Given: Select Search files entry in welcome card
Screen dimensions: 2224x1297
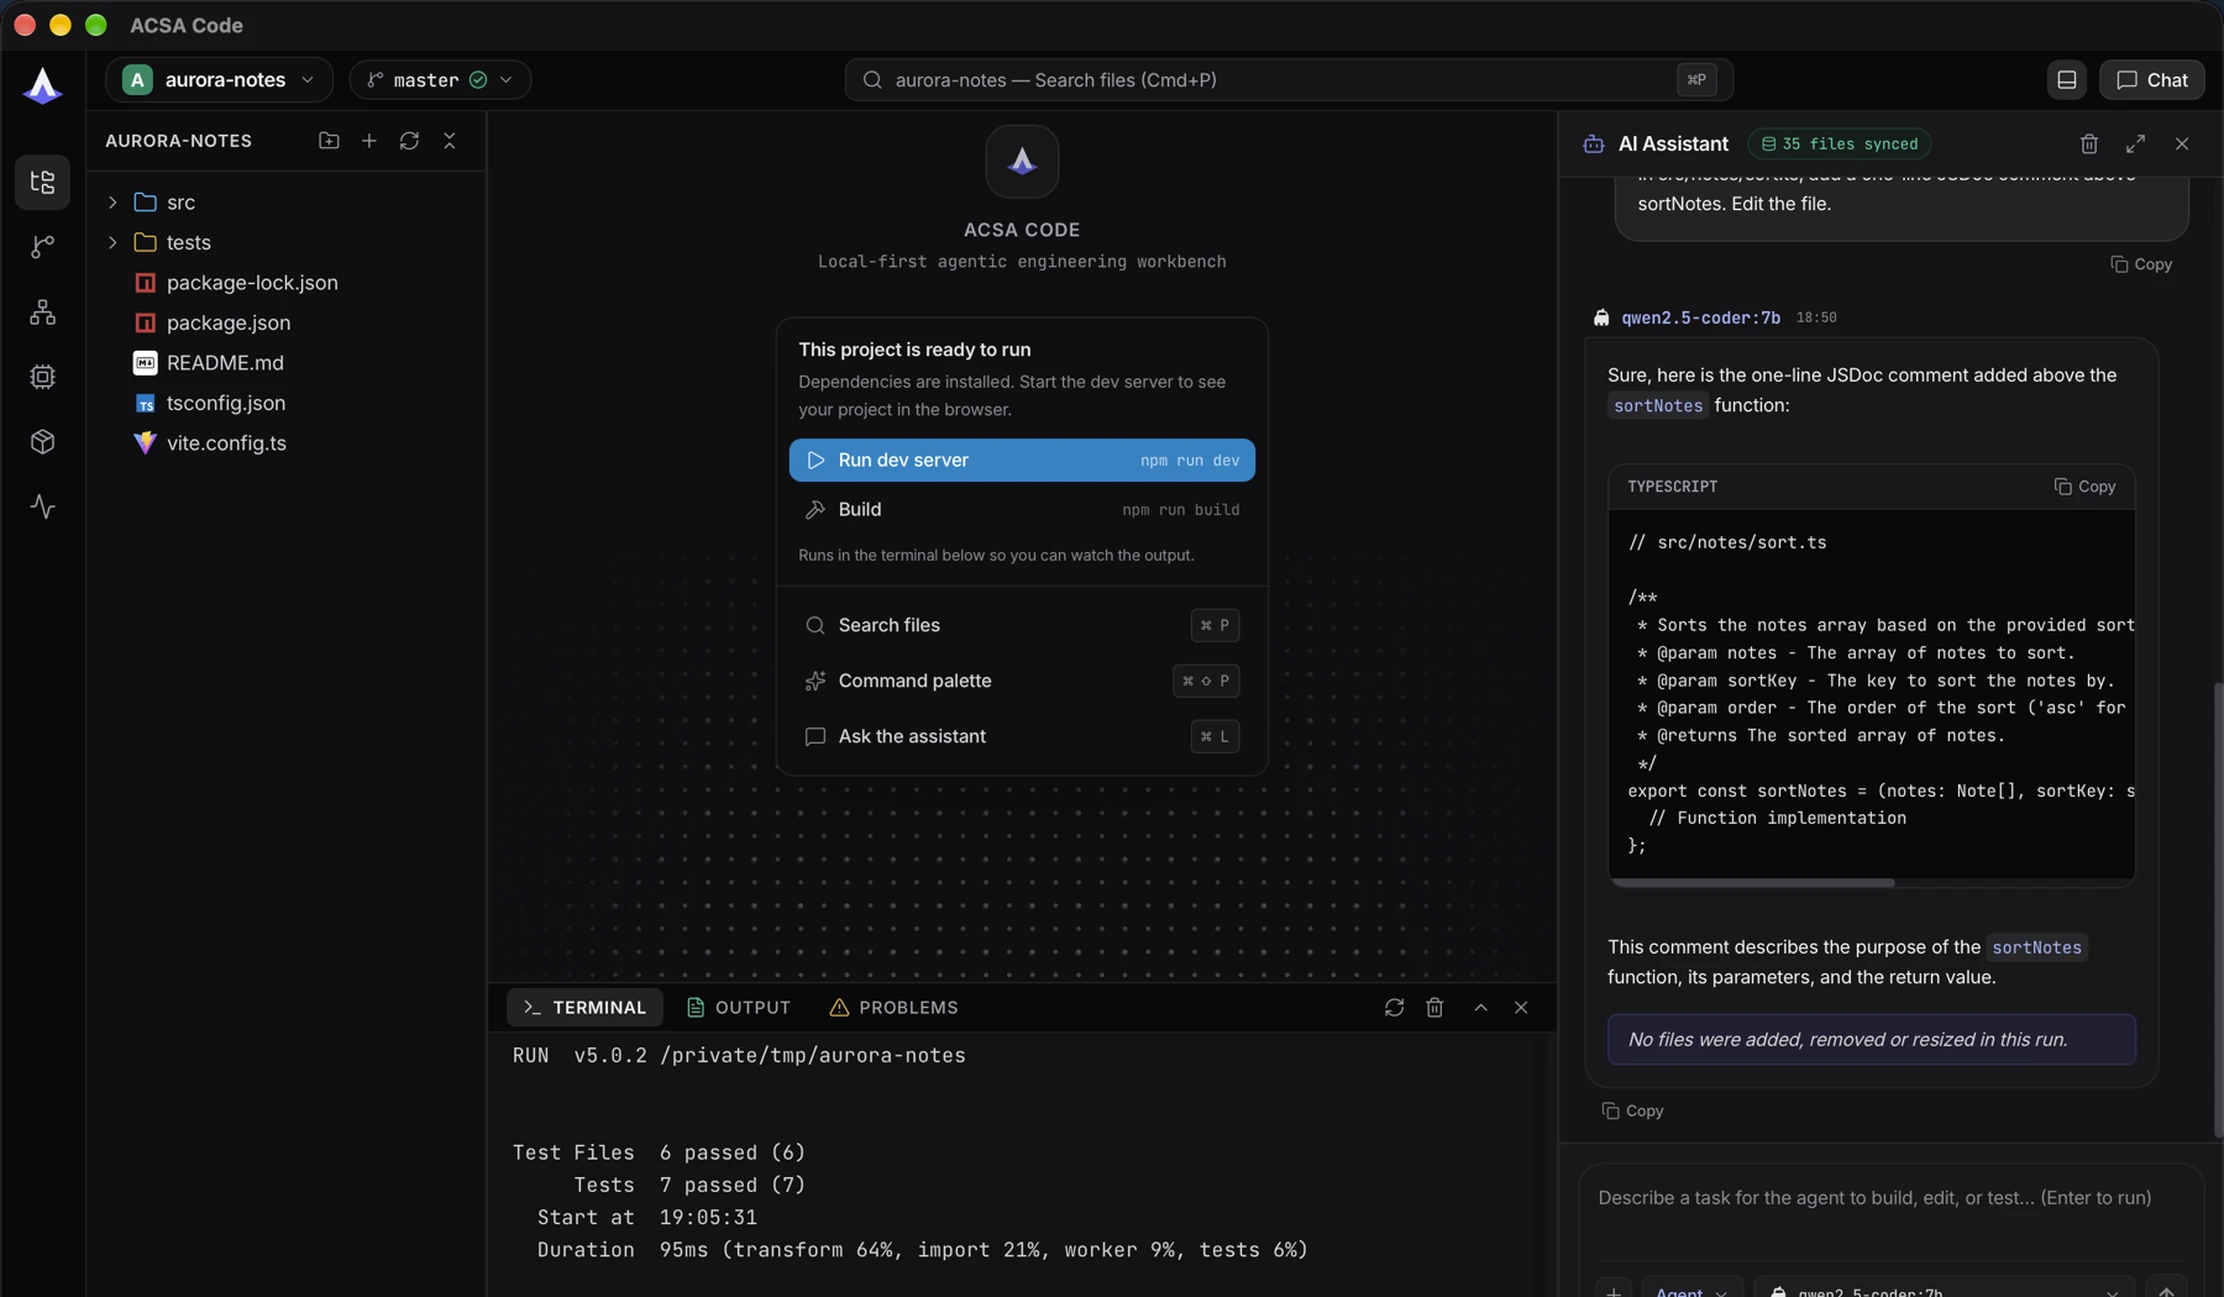Looking at the screenshot, I should coord(1021,625).
